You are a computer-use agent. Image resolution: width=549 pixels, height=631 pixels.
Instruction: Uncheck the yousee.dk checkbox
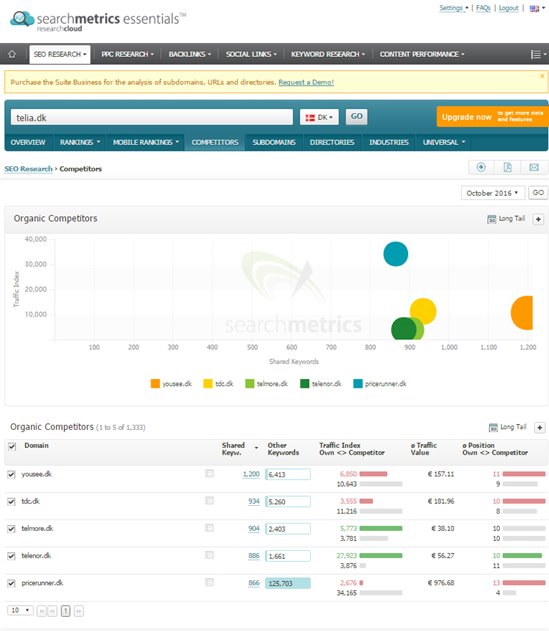point(11,474)
